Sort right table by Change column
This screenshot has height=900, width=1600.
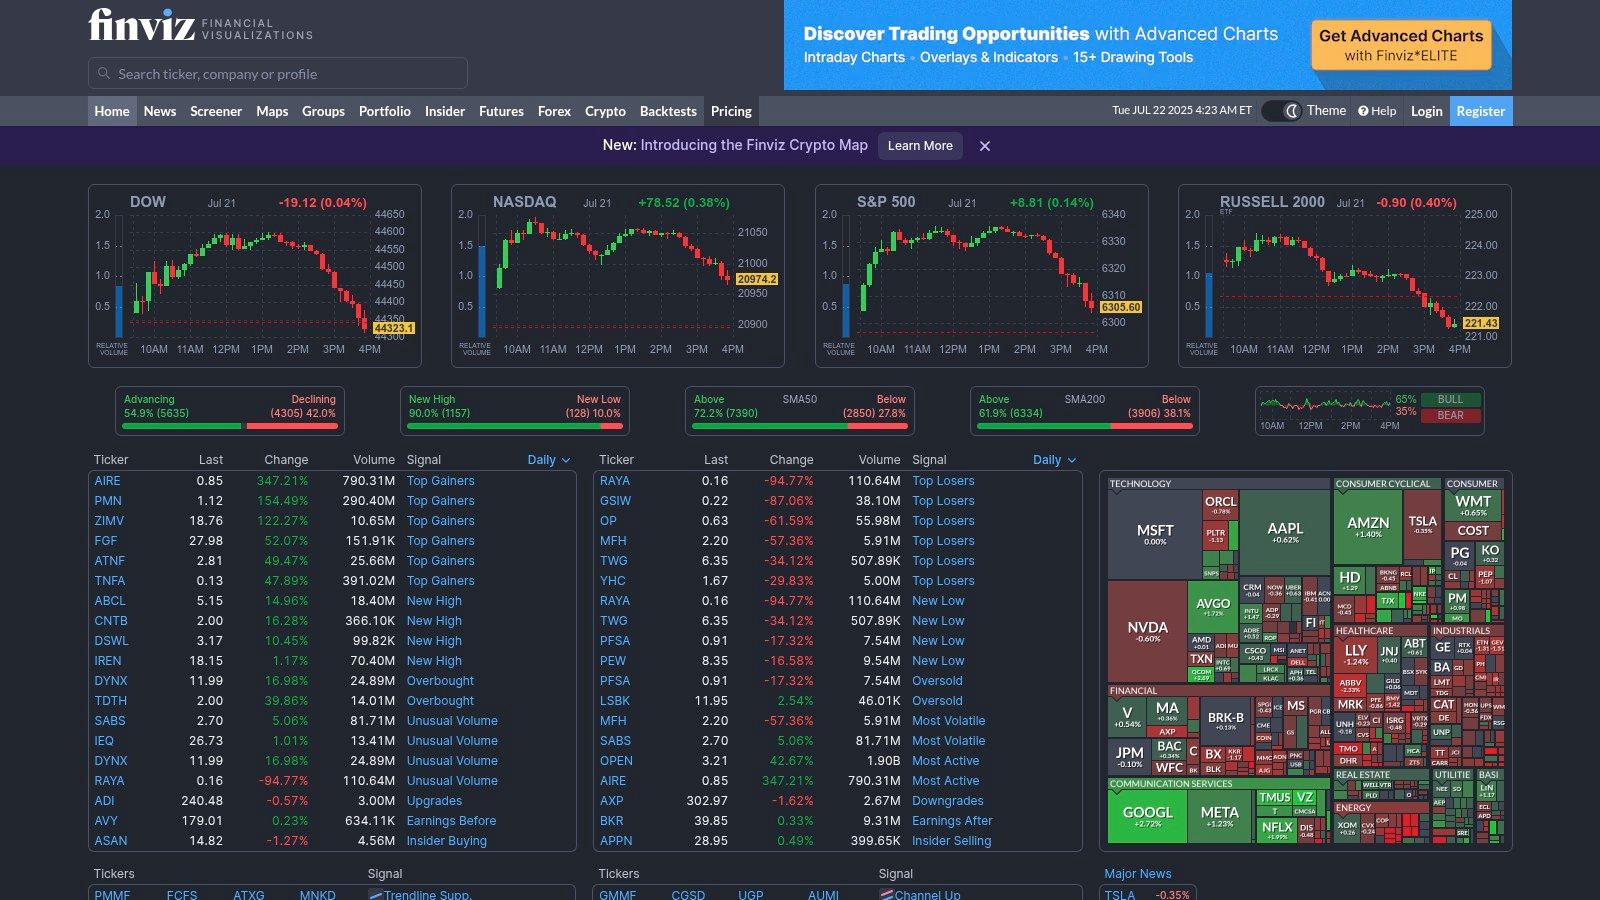tap(791, 460)
